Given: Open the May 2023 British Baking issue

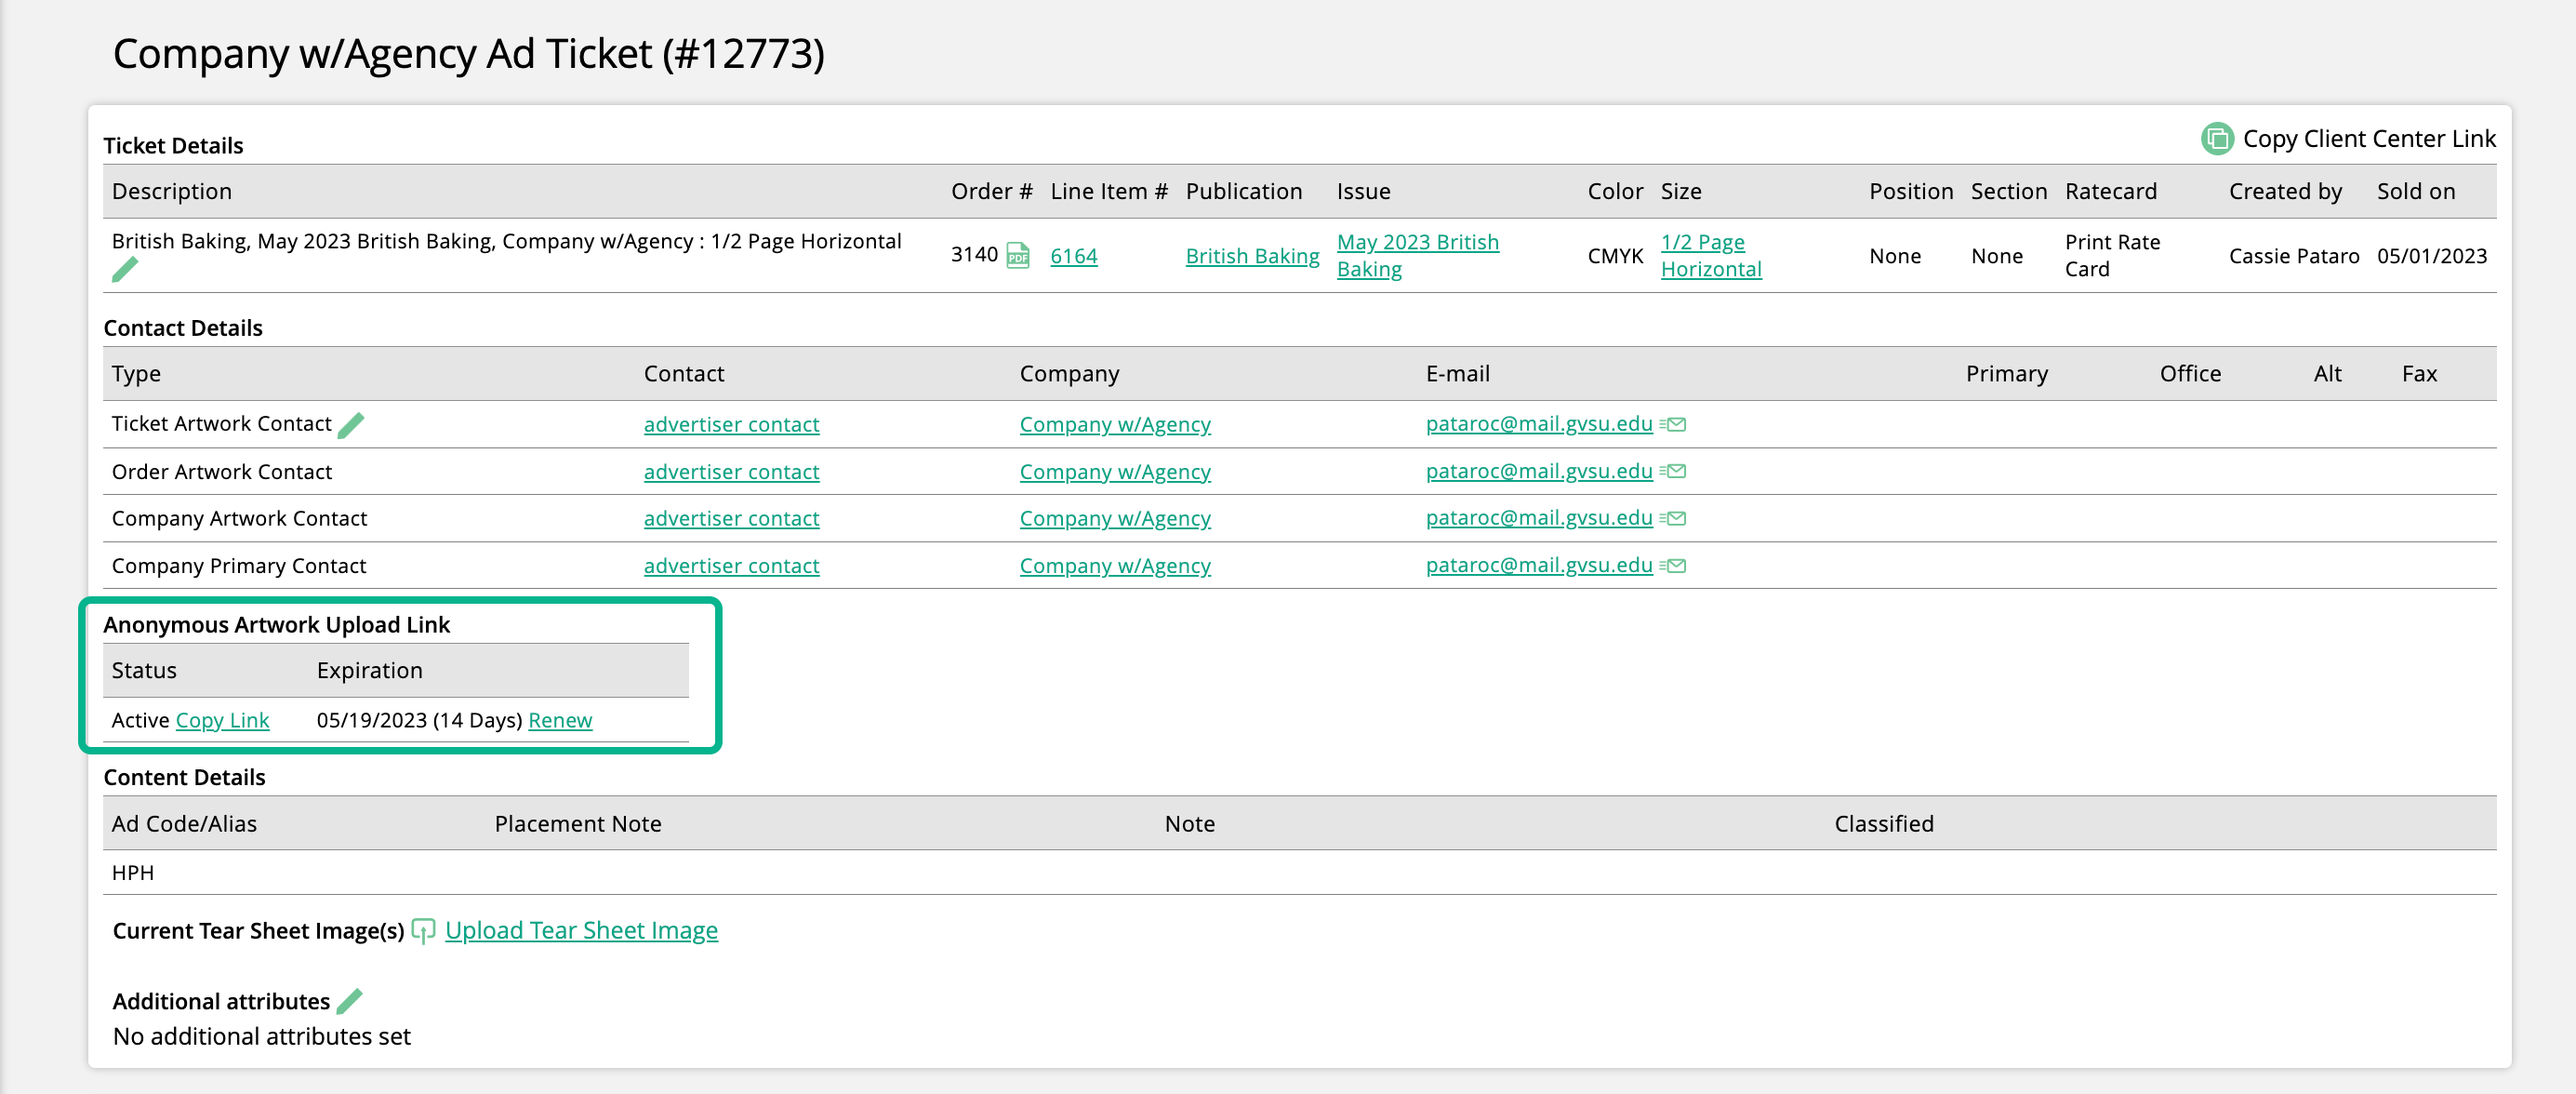Looking at the screenshot, I should point(1416,254).
